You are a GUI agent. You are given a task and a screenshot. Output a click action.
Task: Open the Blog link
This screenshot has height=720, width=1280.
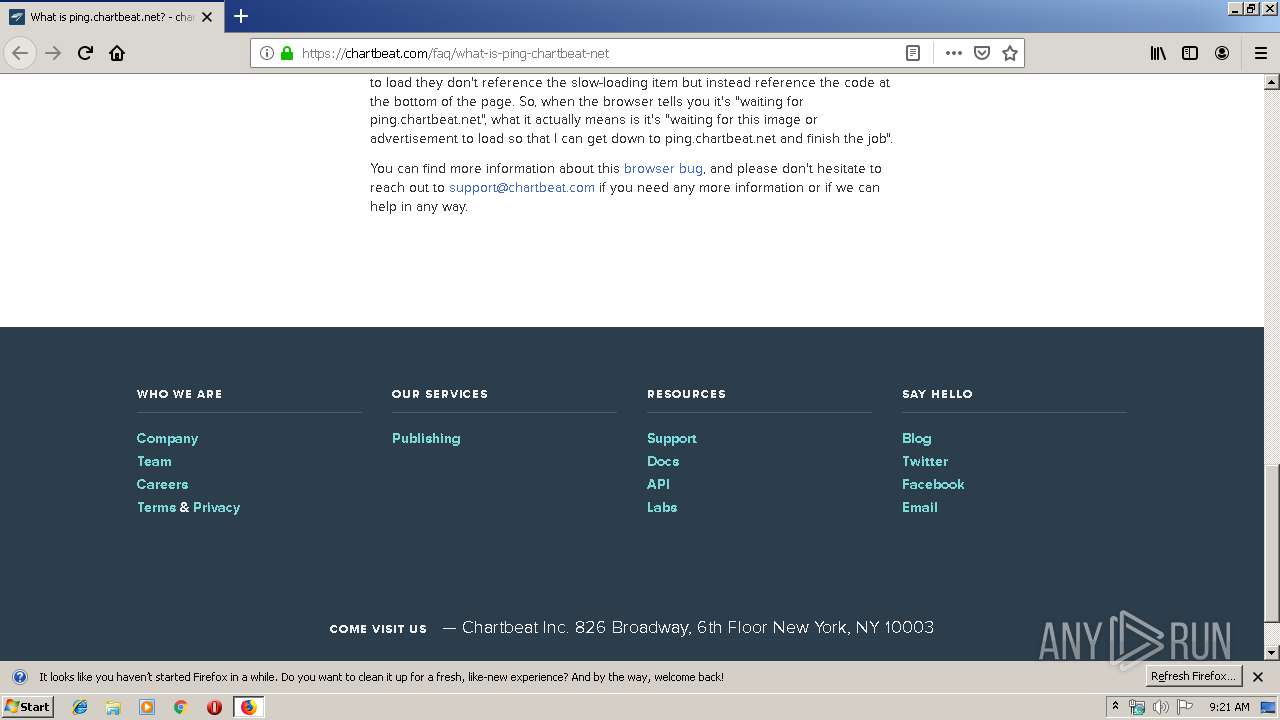(x=916, y=438)
